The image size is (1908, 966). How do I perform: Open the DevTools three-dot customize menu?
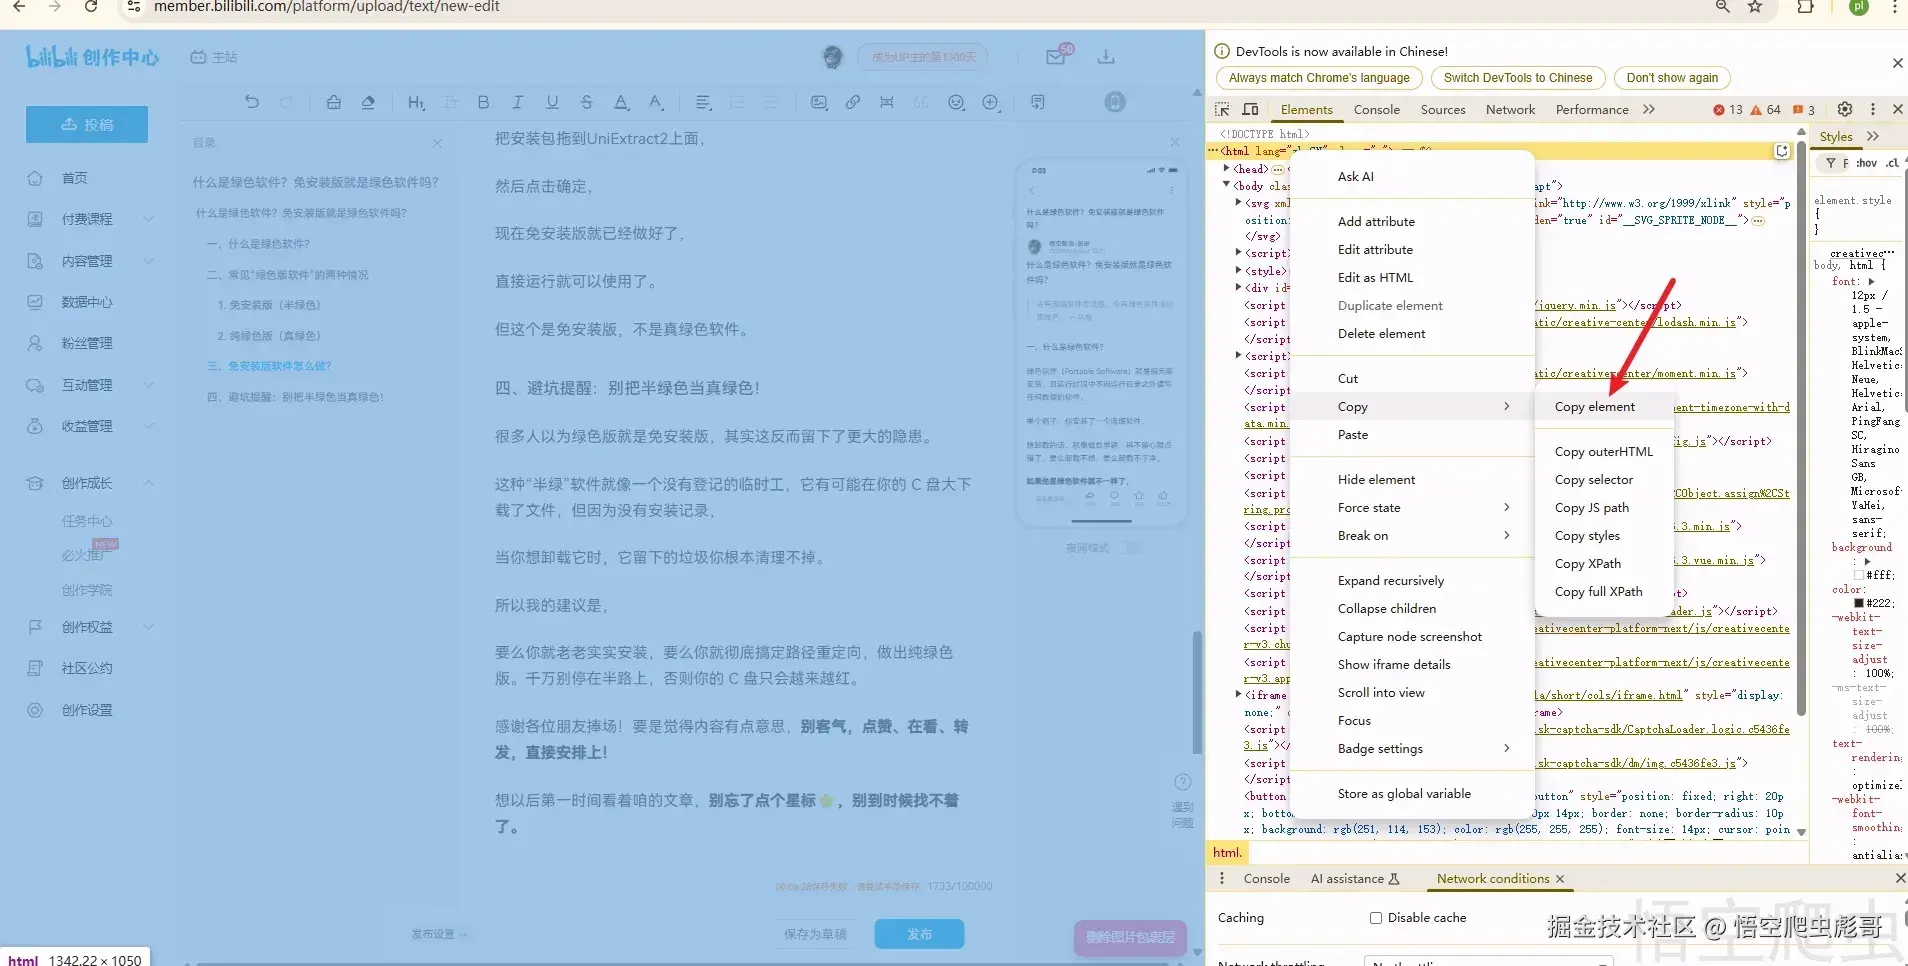click(x=1873, y=109)
